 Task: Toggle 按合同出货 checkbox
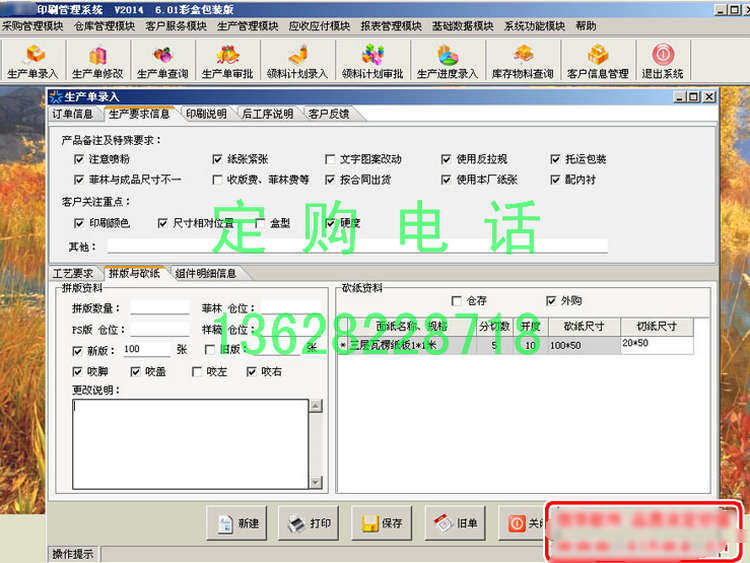tap(330, 180)
